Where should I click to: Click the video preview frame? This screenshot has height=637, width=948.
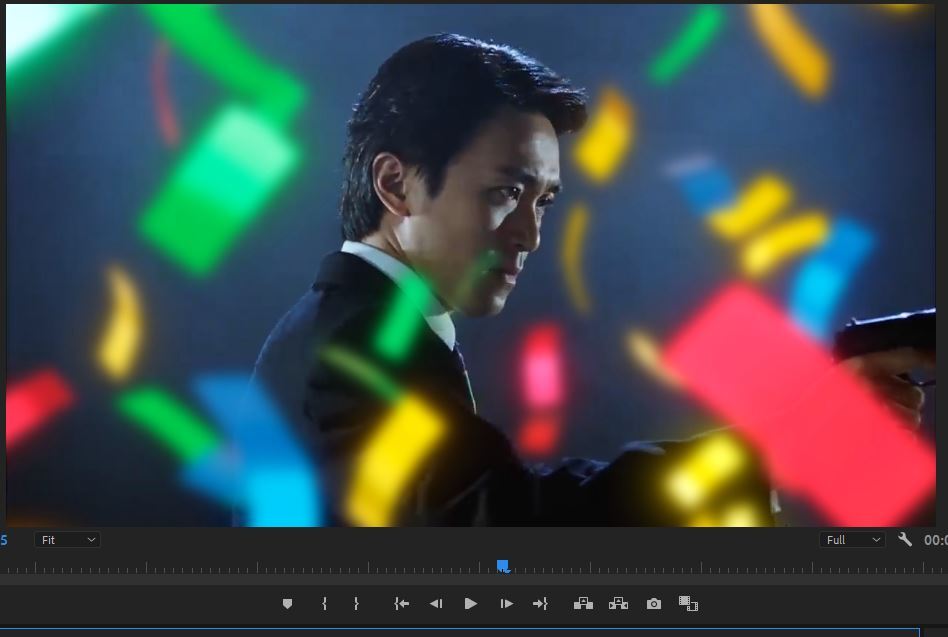pos(470,265)
